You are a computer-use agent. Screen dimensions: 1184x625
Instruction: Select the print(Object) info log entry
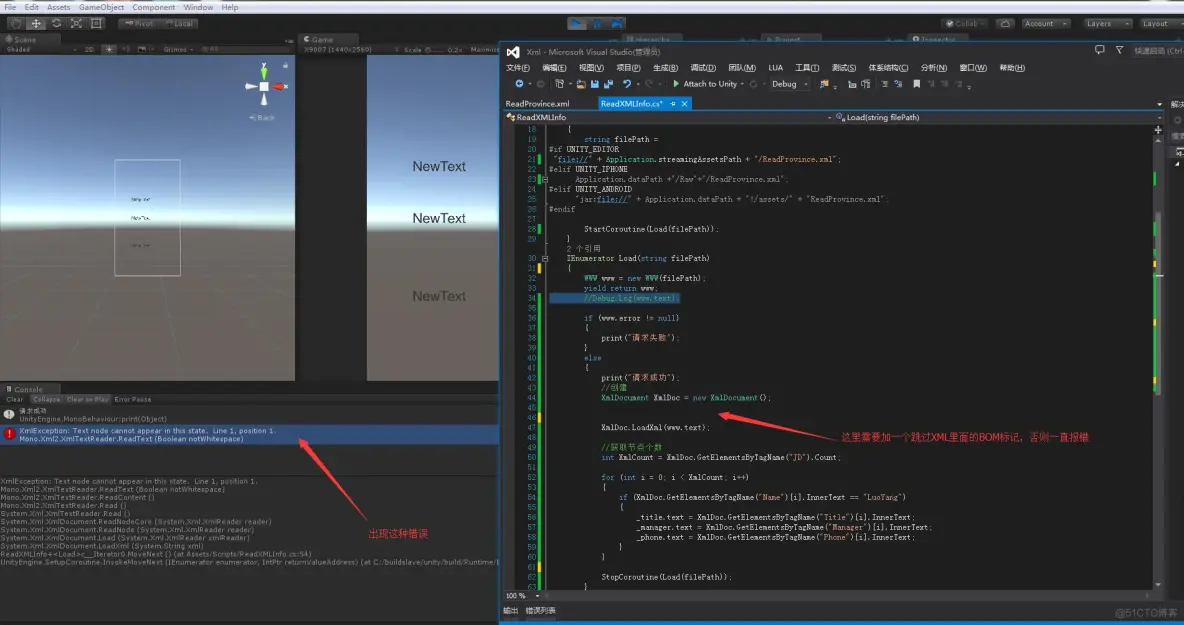click(249, 414)
